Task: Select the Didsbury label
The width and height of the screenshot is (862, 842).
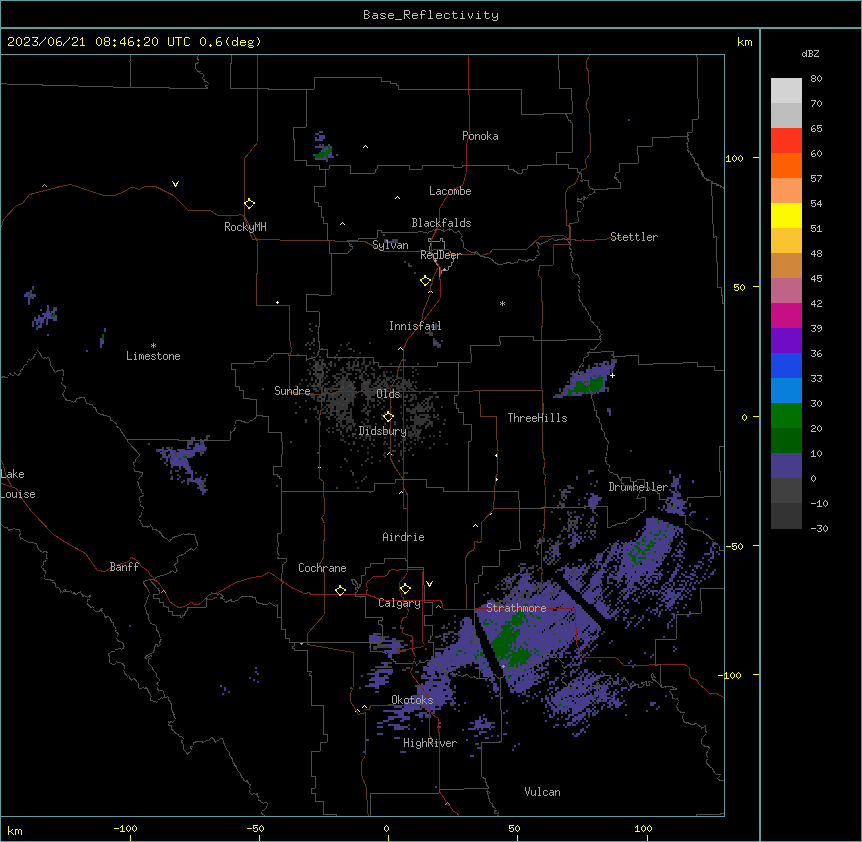Action: 383,431
